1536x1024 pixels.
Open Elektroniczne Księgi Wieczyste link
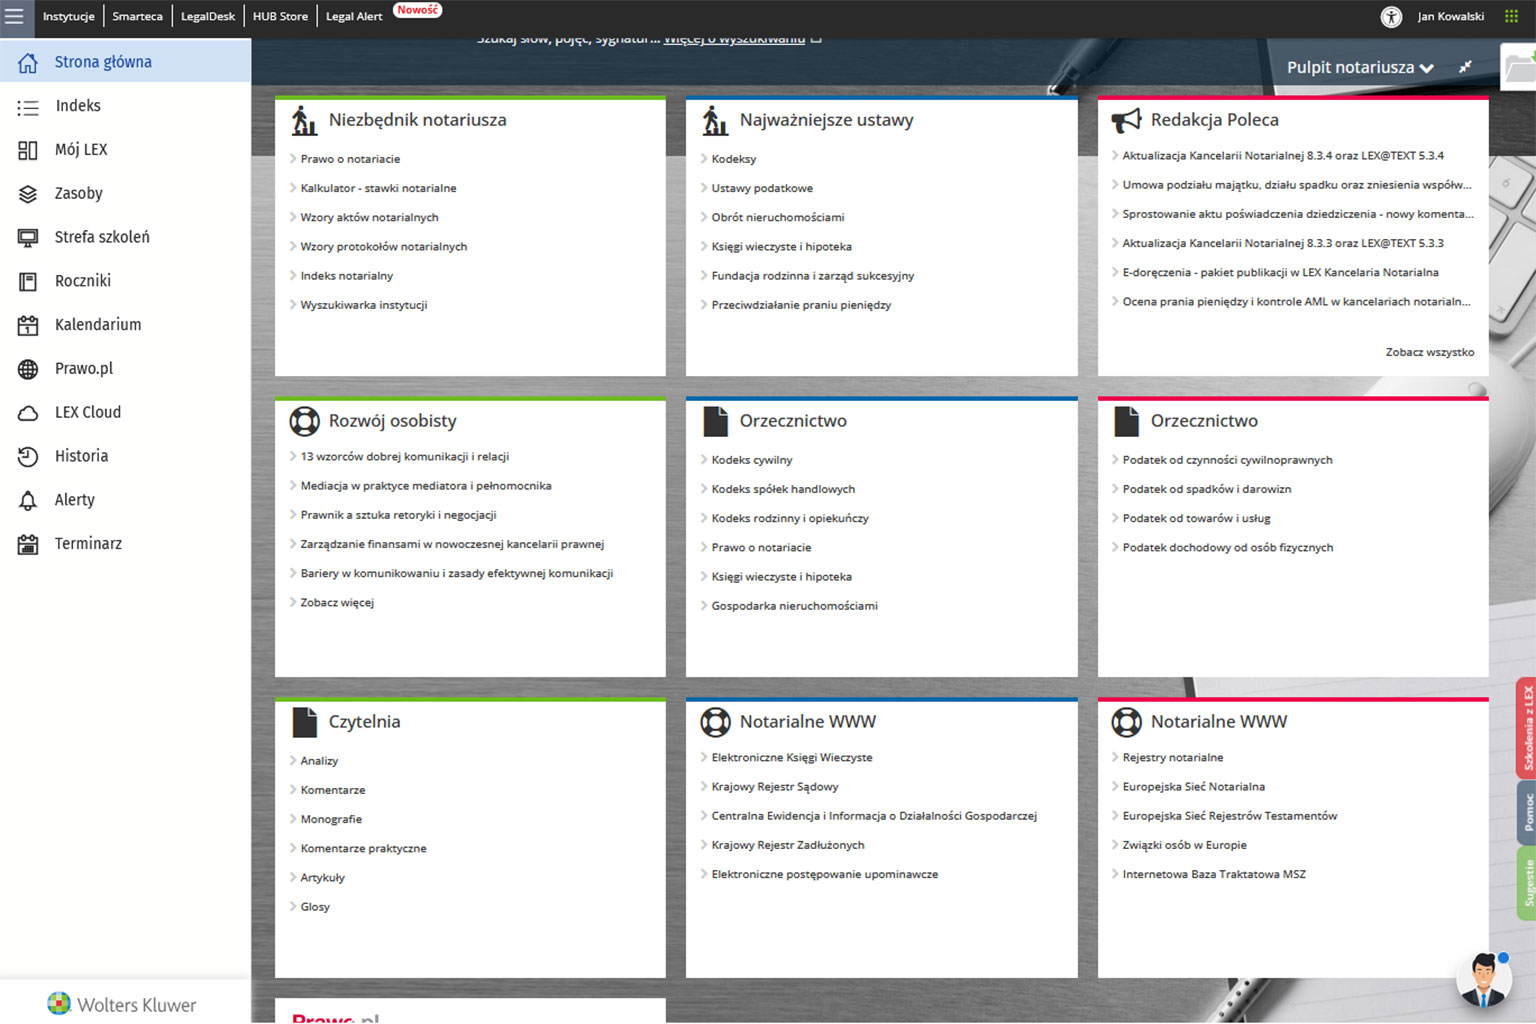[x=791, y=758]
